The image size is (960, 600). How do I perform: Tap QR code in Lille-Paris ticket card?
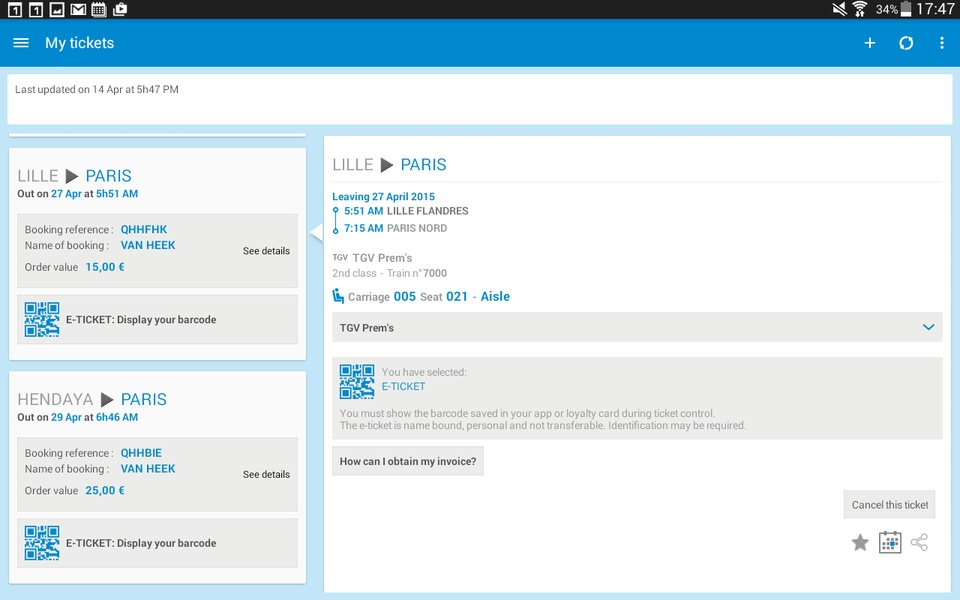click(42, 320)
